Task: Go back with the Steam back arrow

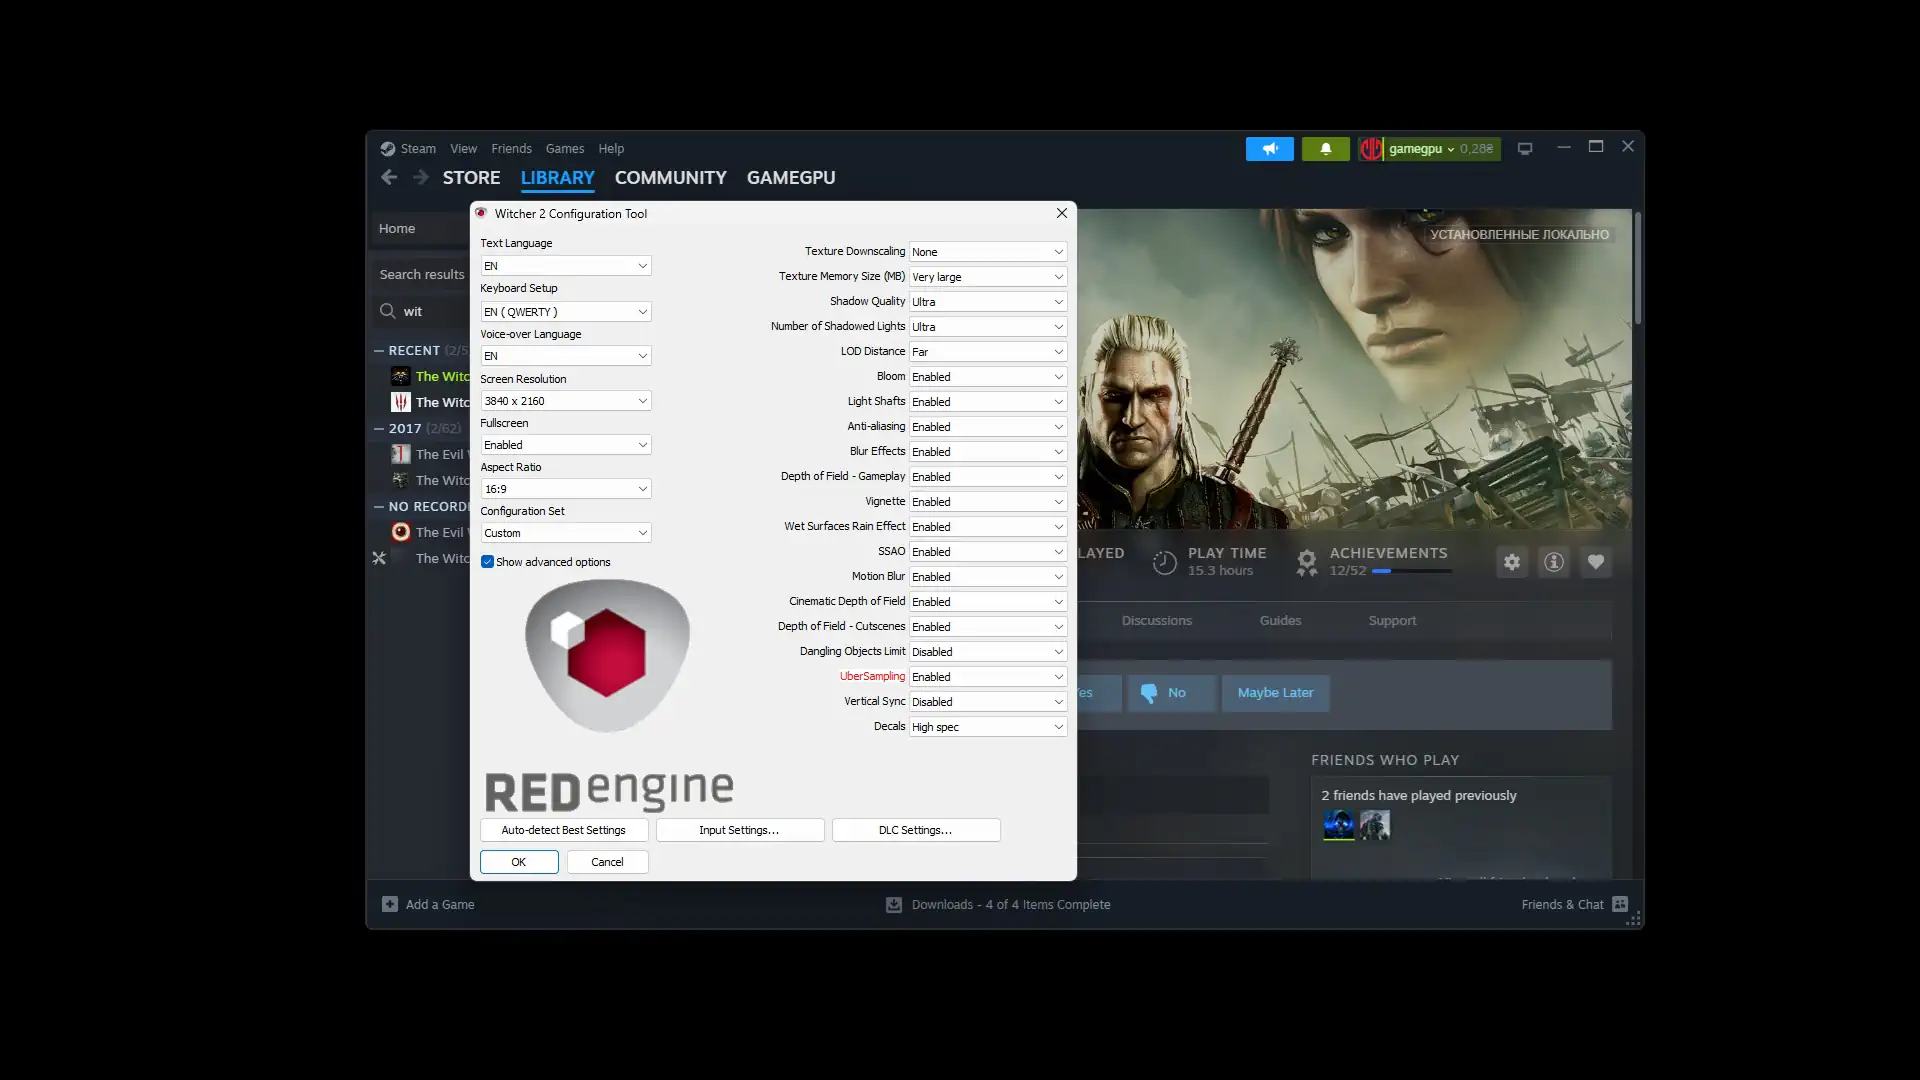Action: pos(389,178)
